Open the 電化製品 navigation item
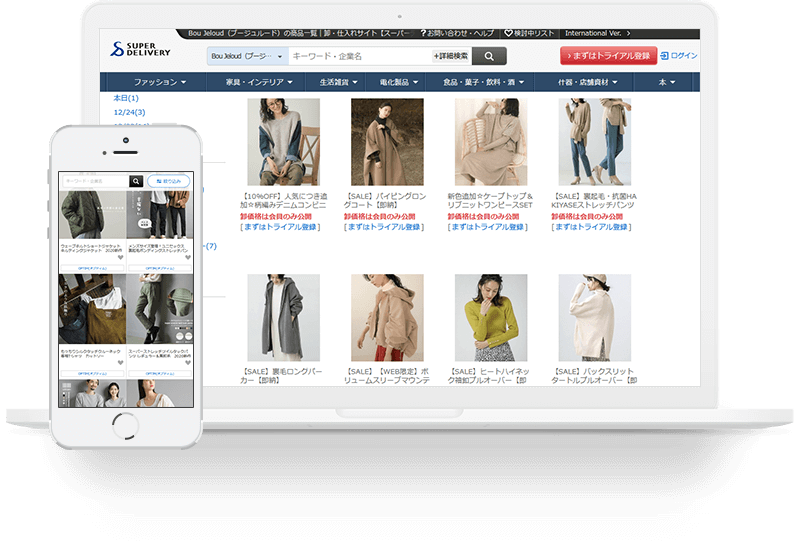Screen dimensions: 800x541 (x=399, y=82)
